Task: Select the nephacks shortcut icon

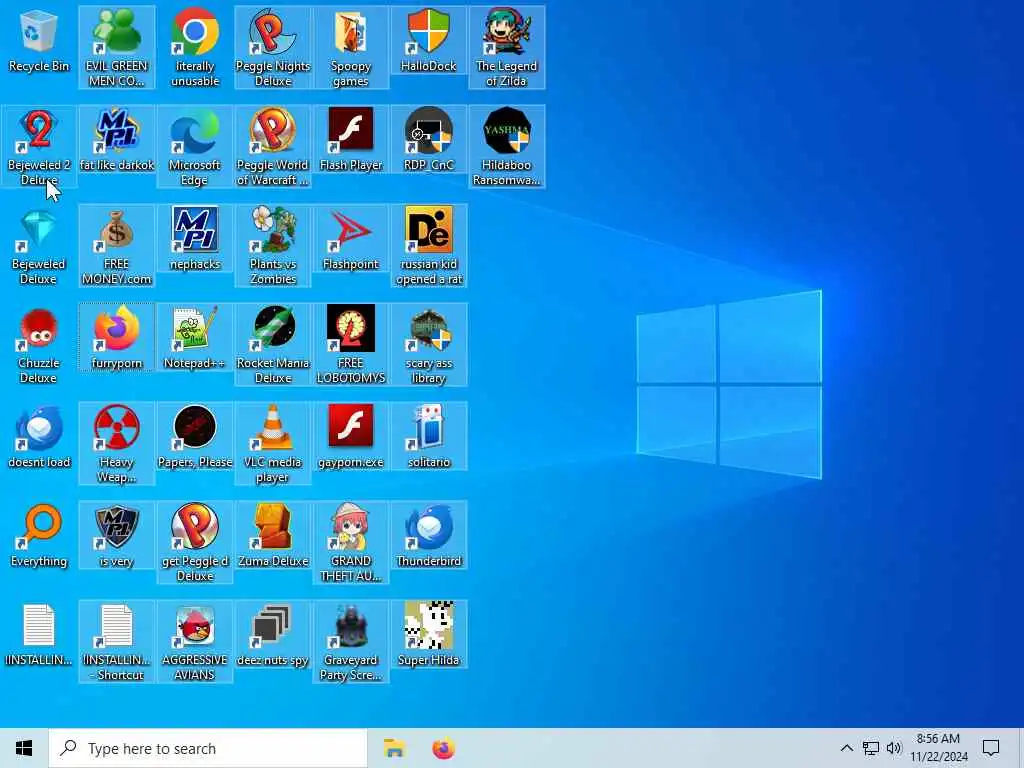Action: point(195,239)
